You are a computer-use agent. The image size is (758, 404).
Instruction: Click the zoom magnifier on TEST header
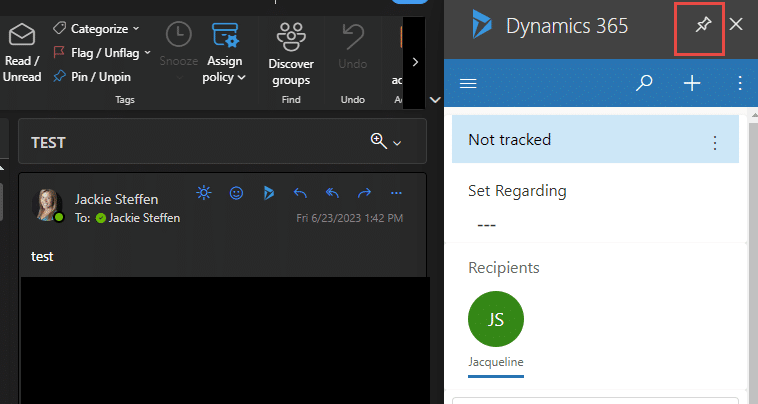pyautogui.click(x=378, y=141)
